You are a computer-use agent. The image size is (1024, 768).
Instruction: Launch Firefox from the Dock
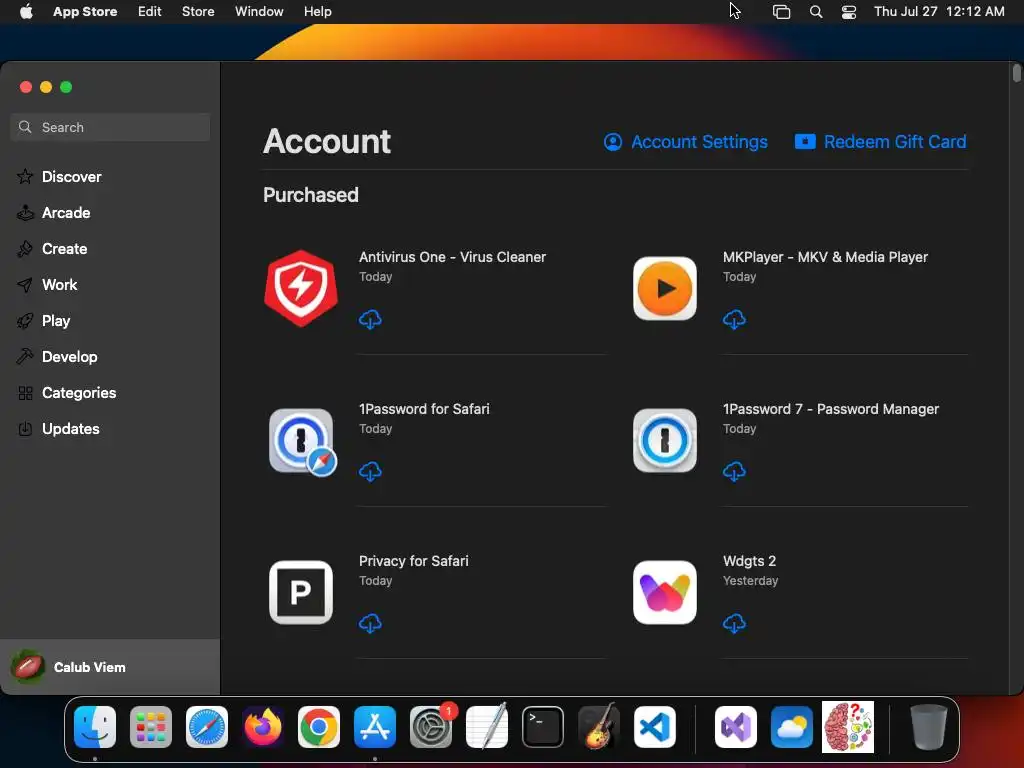[263, 727]
